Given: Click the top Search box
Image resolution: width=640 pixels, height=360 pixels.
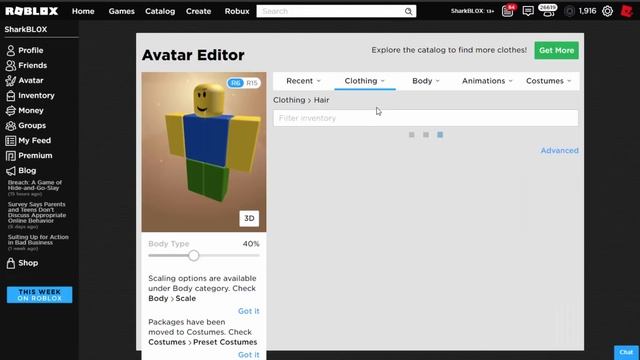Looking at the screenshot, I should [x=336, y=11].
